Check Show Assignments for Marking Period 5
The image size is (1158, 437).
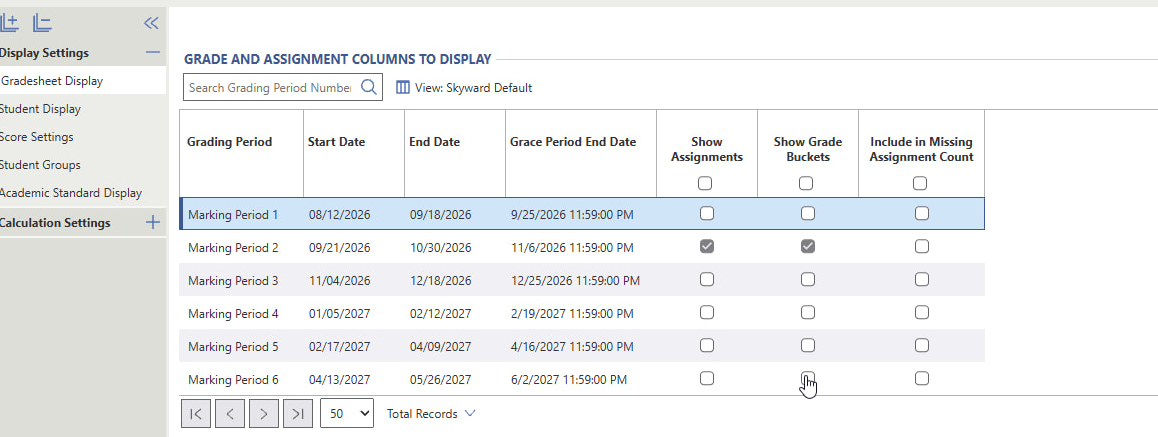[x=707, y=345]
